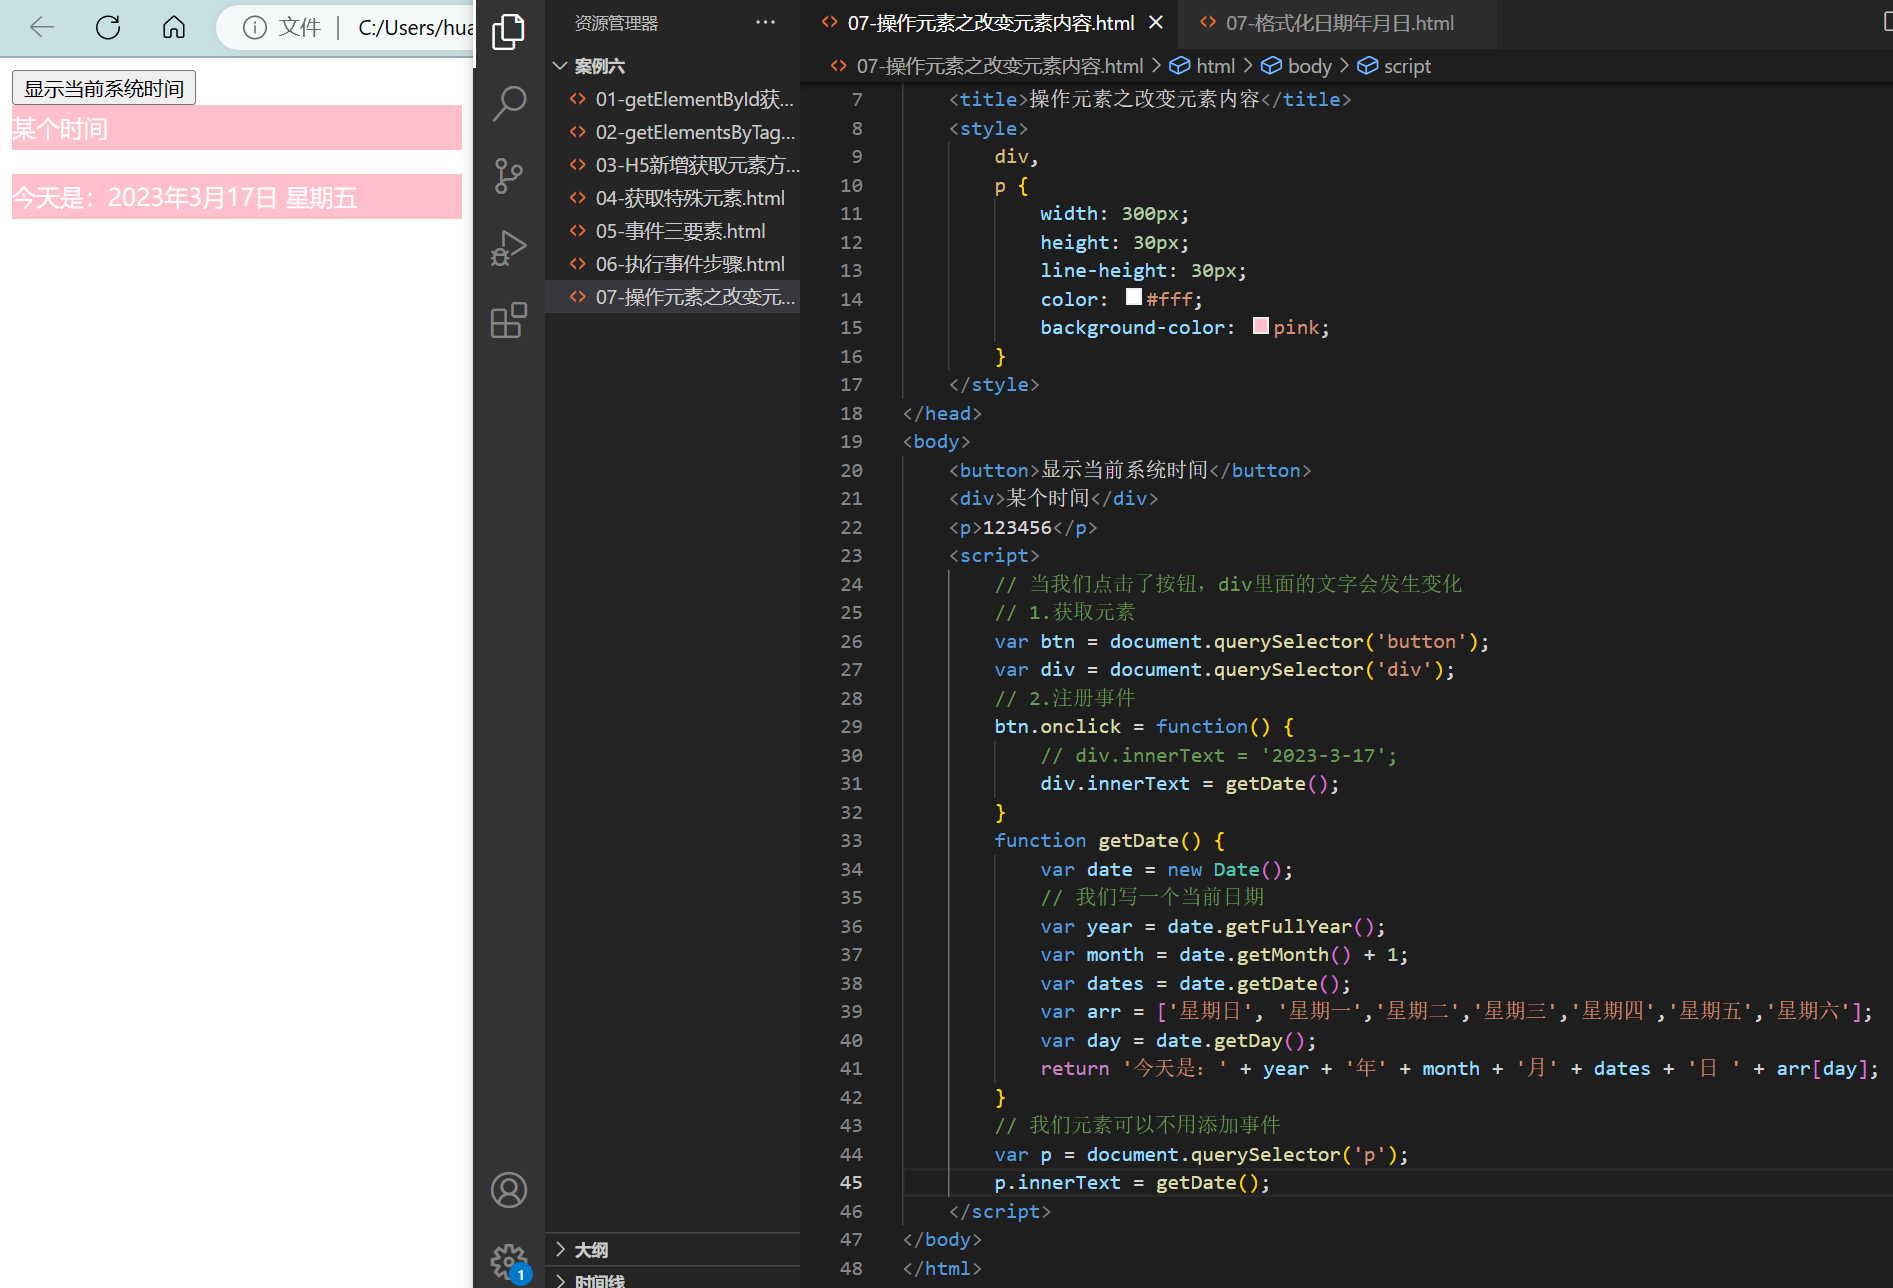Open the Run and Debug view
This screenshot has height=1288, width=1893.
[x=508, y=248]
